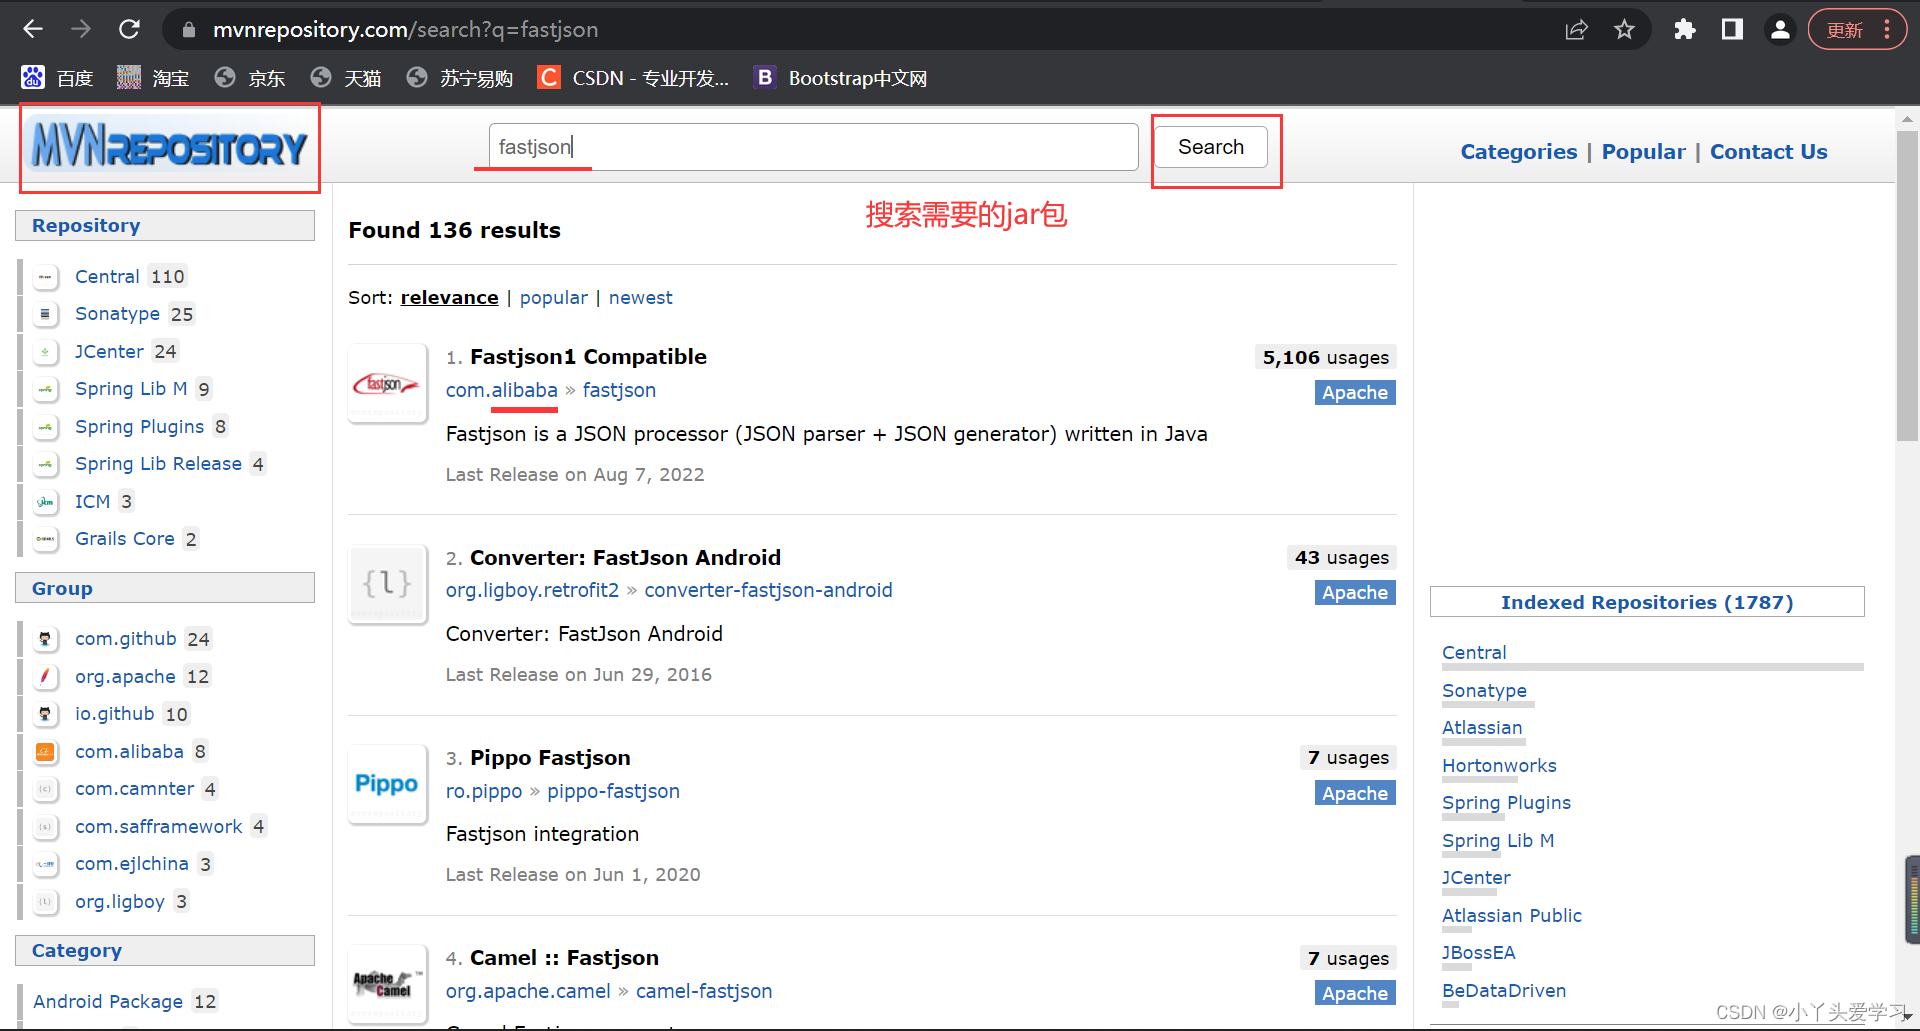Click the Search button
Image resolution: width=1920 pixels, height=1031 pixels.
click(x=1211, y=147)
